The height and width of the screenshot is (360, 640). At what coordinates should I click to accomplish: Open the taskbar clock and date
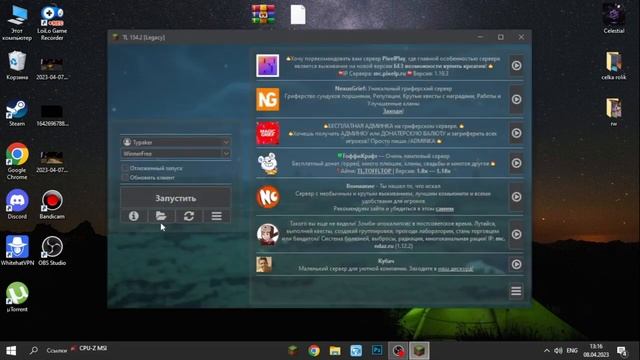click(596, 351)
